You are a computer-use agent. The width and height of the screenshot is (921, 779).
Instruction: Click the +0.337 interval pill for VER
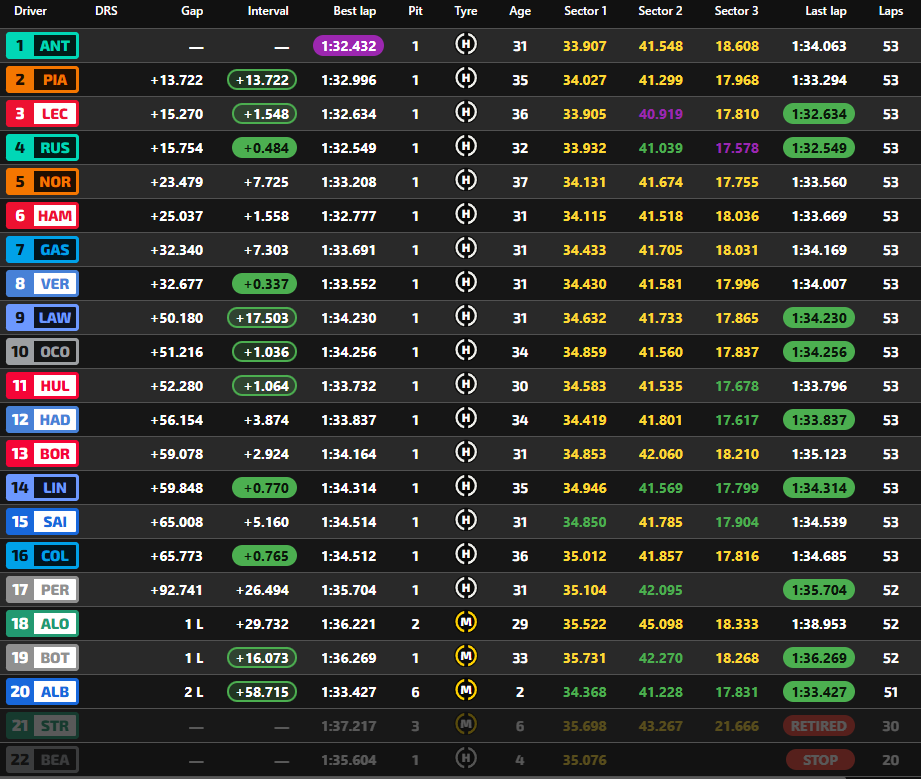[x=264, y=284]
